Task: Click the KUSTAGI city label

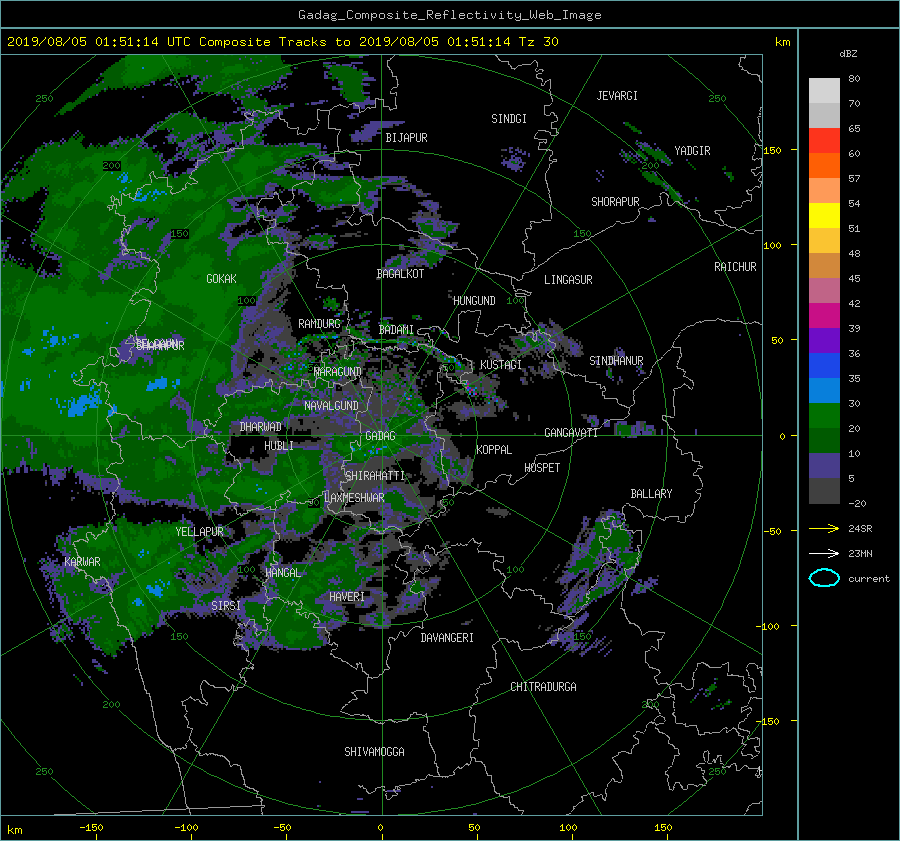Action: (x=501, y=365)
